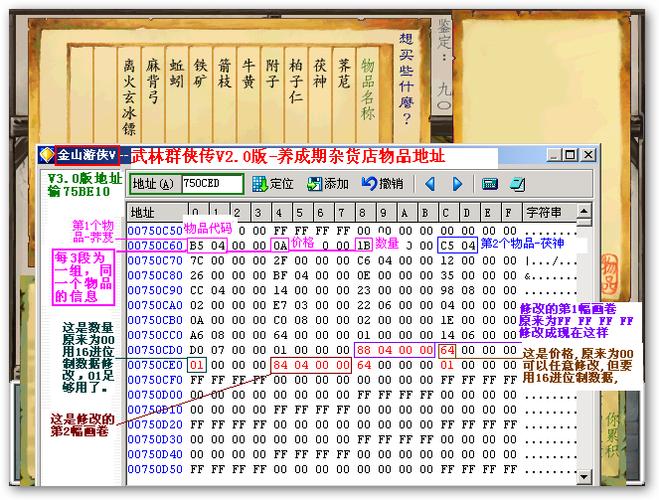The width and height of the screenshot is (659, 500).
Task: Select address row 00750C60
Action: point(155,245)
